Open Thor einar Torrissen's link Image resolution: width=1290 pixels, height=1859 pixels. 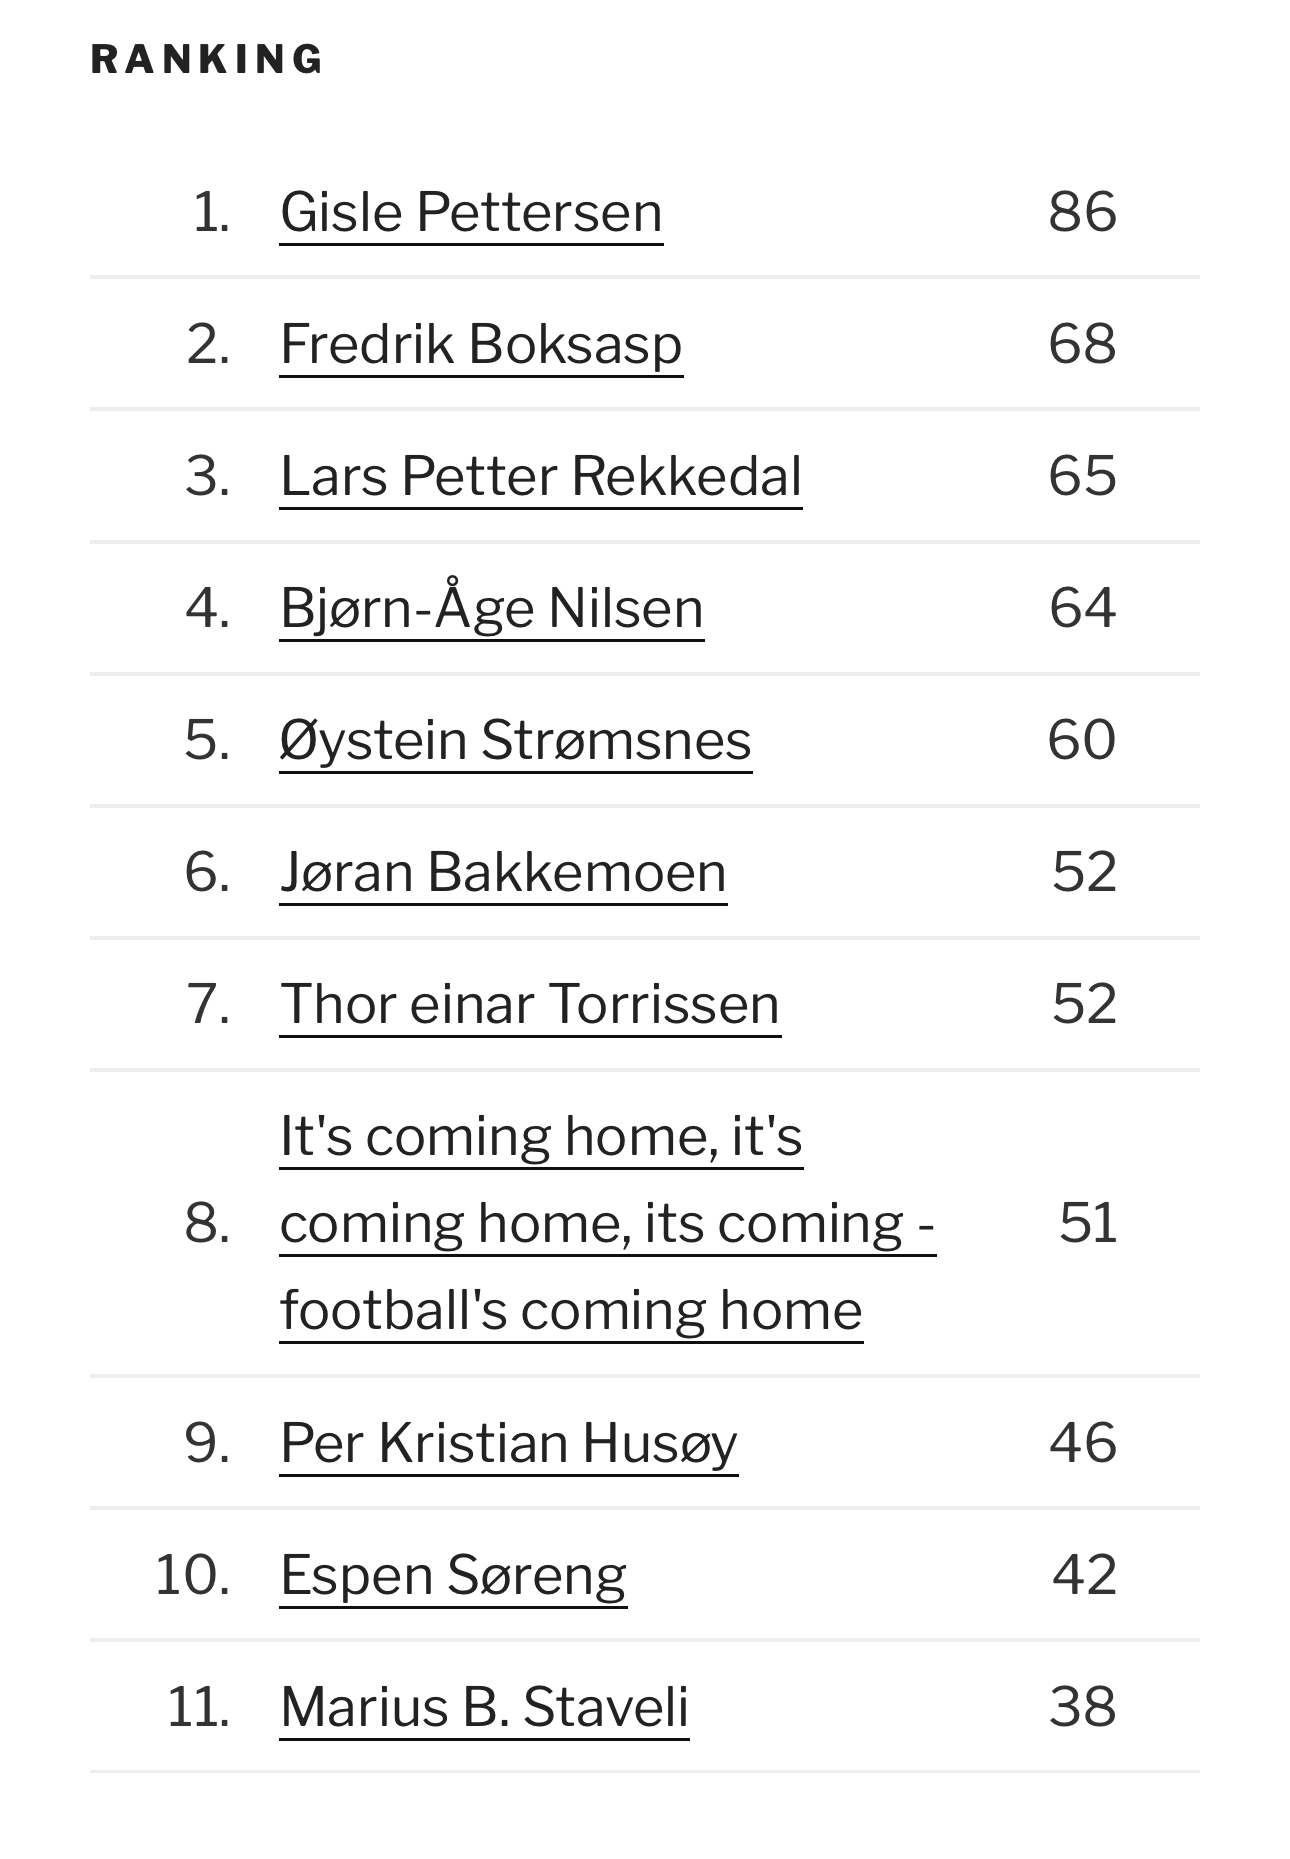[530, 1004]
